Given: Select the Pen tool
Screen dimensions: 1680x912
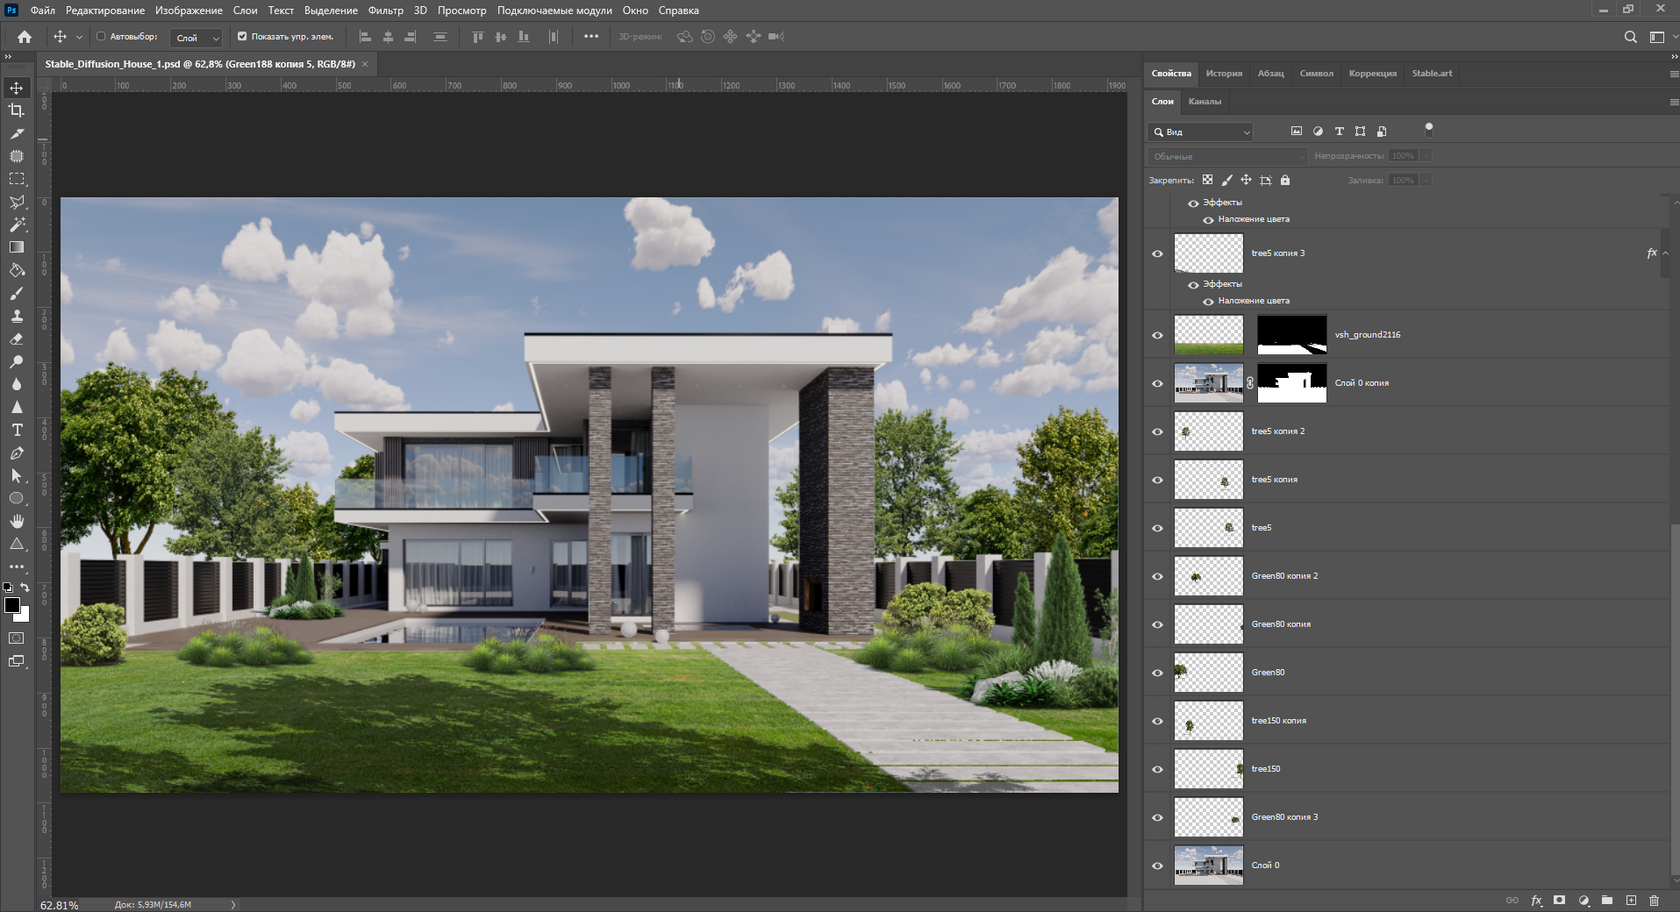Looking at the screenshot, I should [x=16, y=453].
